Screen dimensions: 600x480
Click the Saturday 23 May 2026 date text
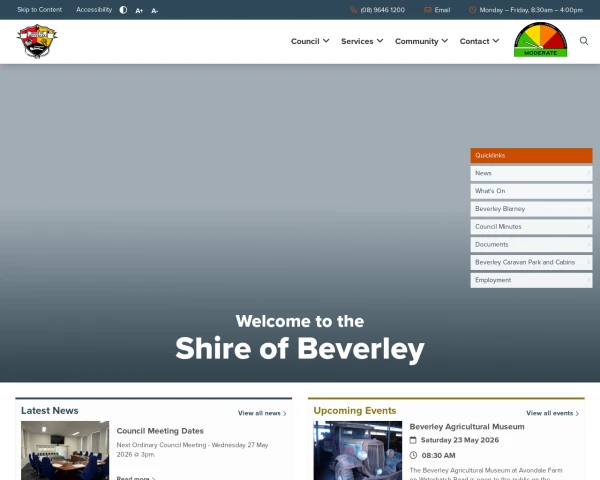[460, 440]
